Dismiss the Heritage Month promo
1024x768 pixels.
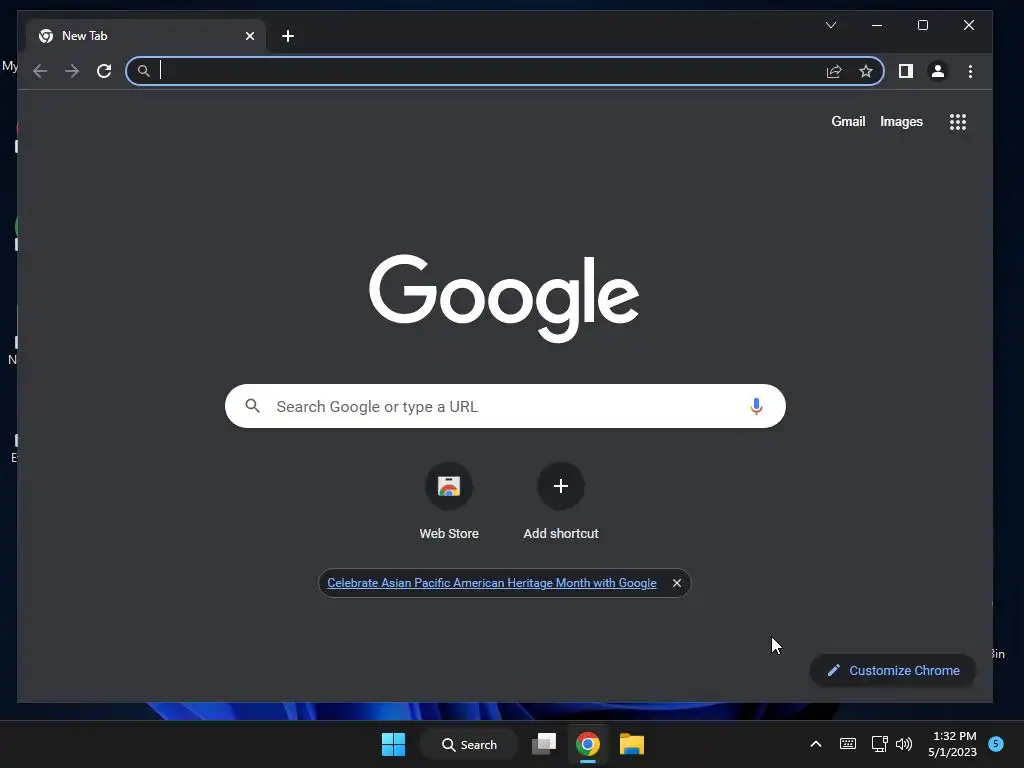point(677,583)
